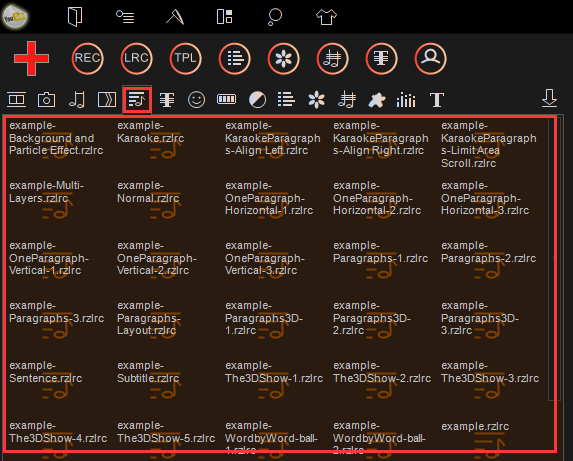Image resolution: width=573 pixels, height=461 pixels.
Task: Open the audio spectrum bars tab
Action: pyautogui.click(x=406, y=100)
